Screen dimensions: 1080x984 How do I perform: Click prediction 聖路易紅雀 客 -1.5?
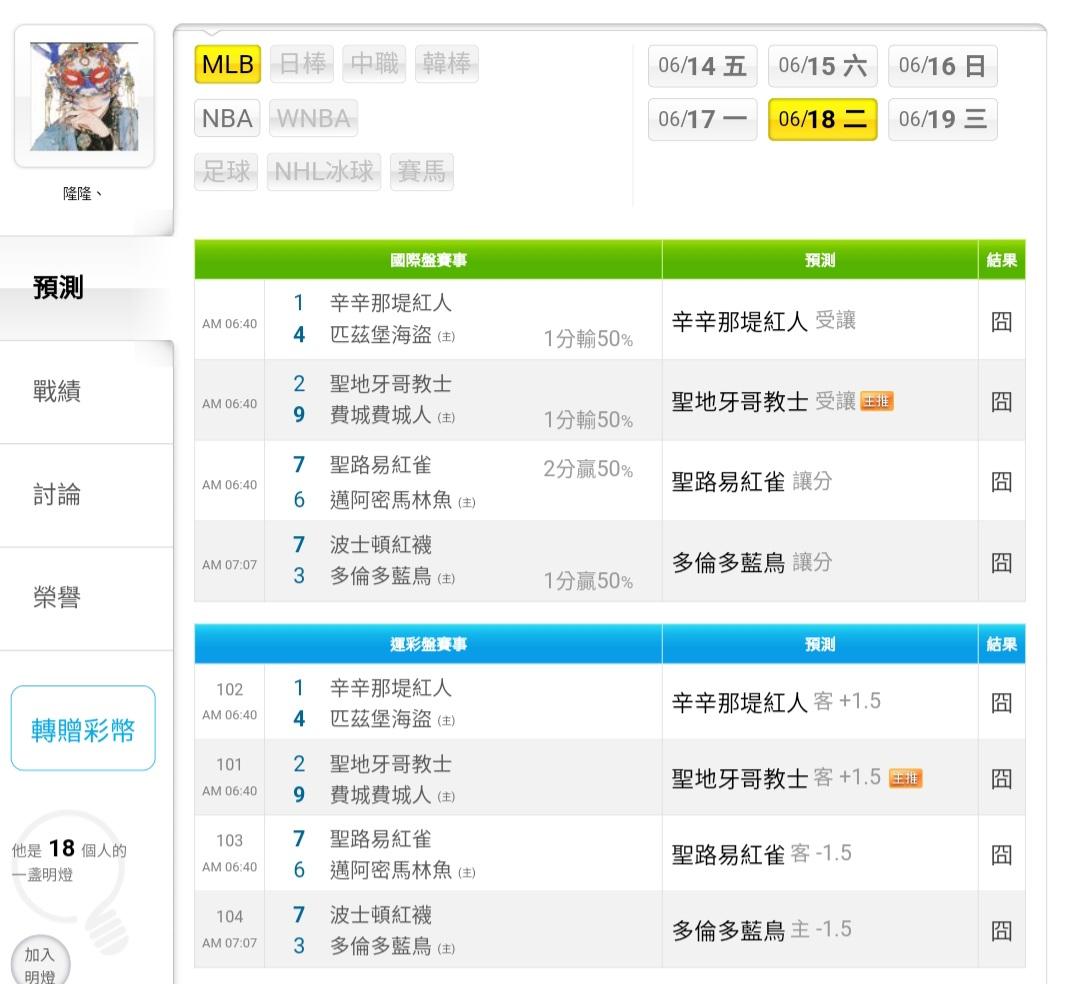click(762, 855)
